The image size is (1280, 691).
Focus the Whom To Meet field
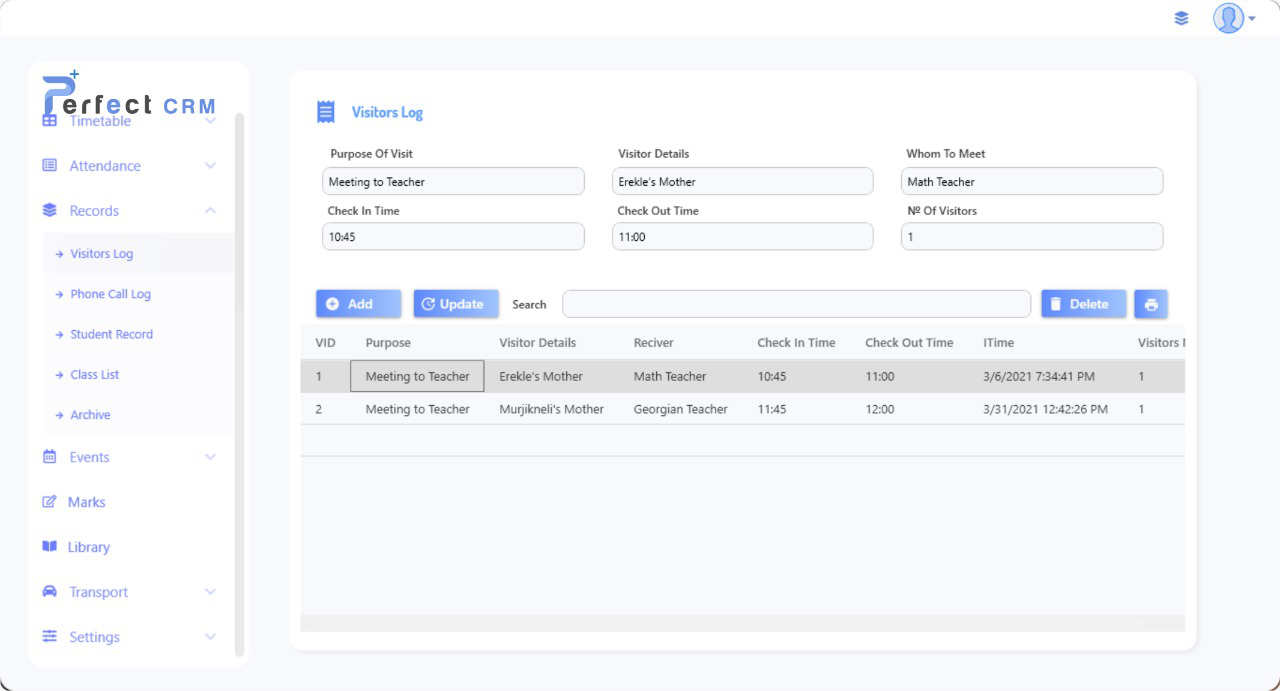[x=1032, y=181]
